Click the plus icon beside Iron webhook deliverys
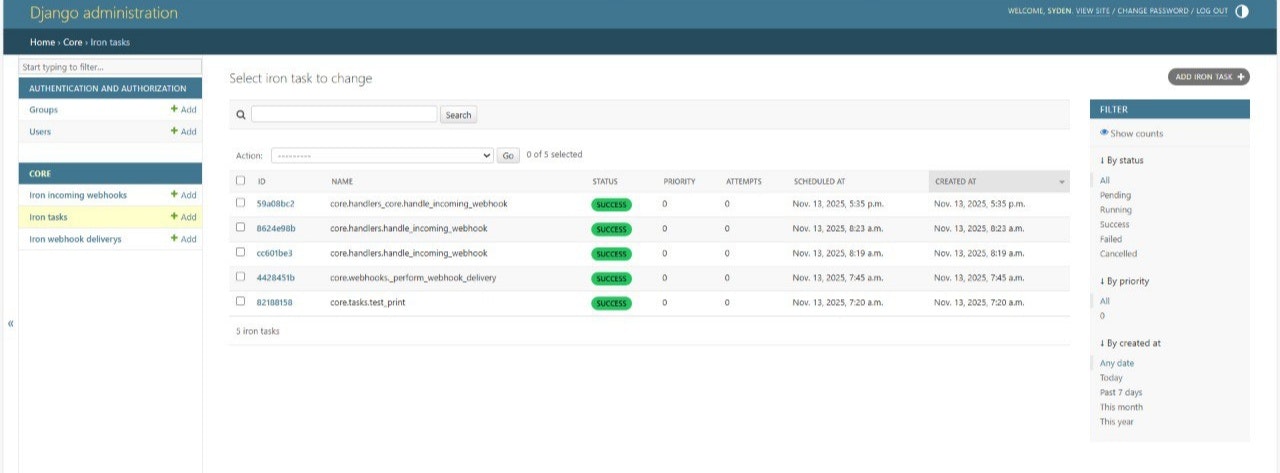 [x=174, y=238]
